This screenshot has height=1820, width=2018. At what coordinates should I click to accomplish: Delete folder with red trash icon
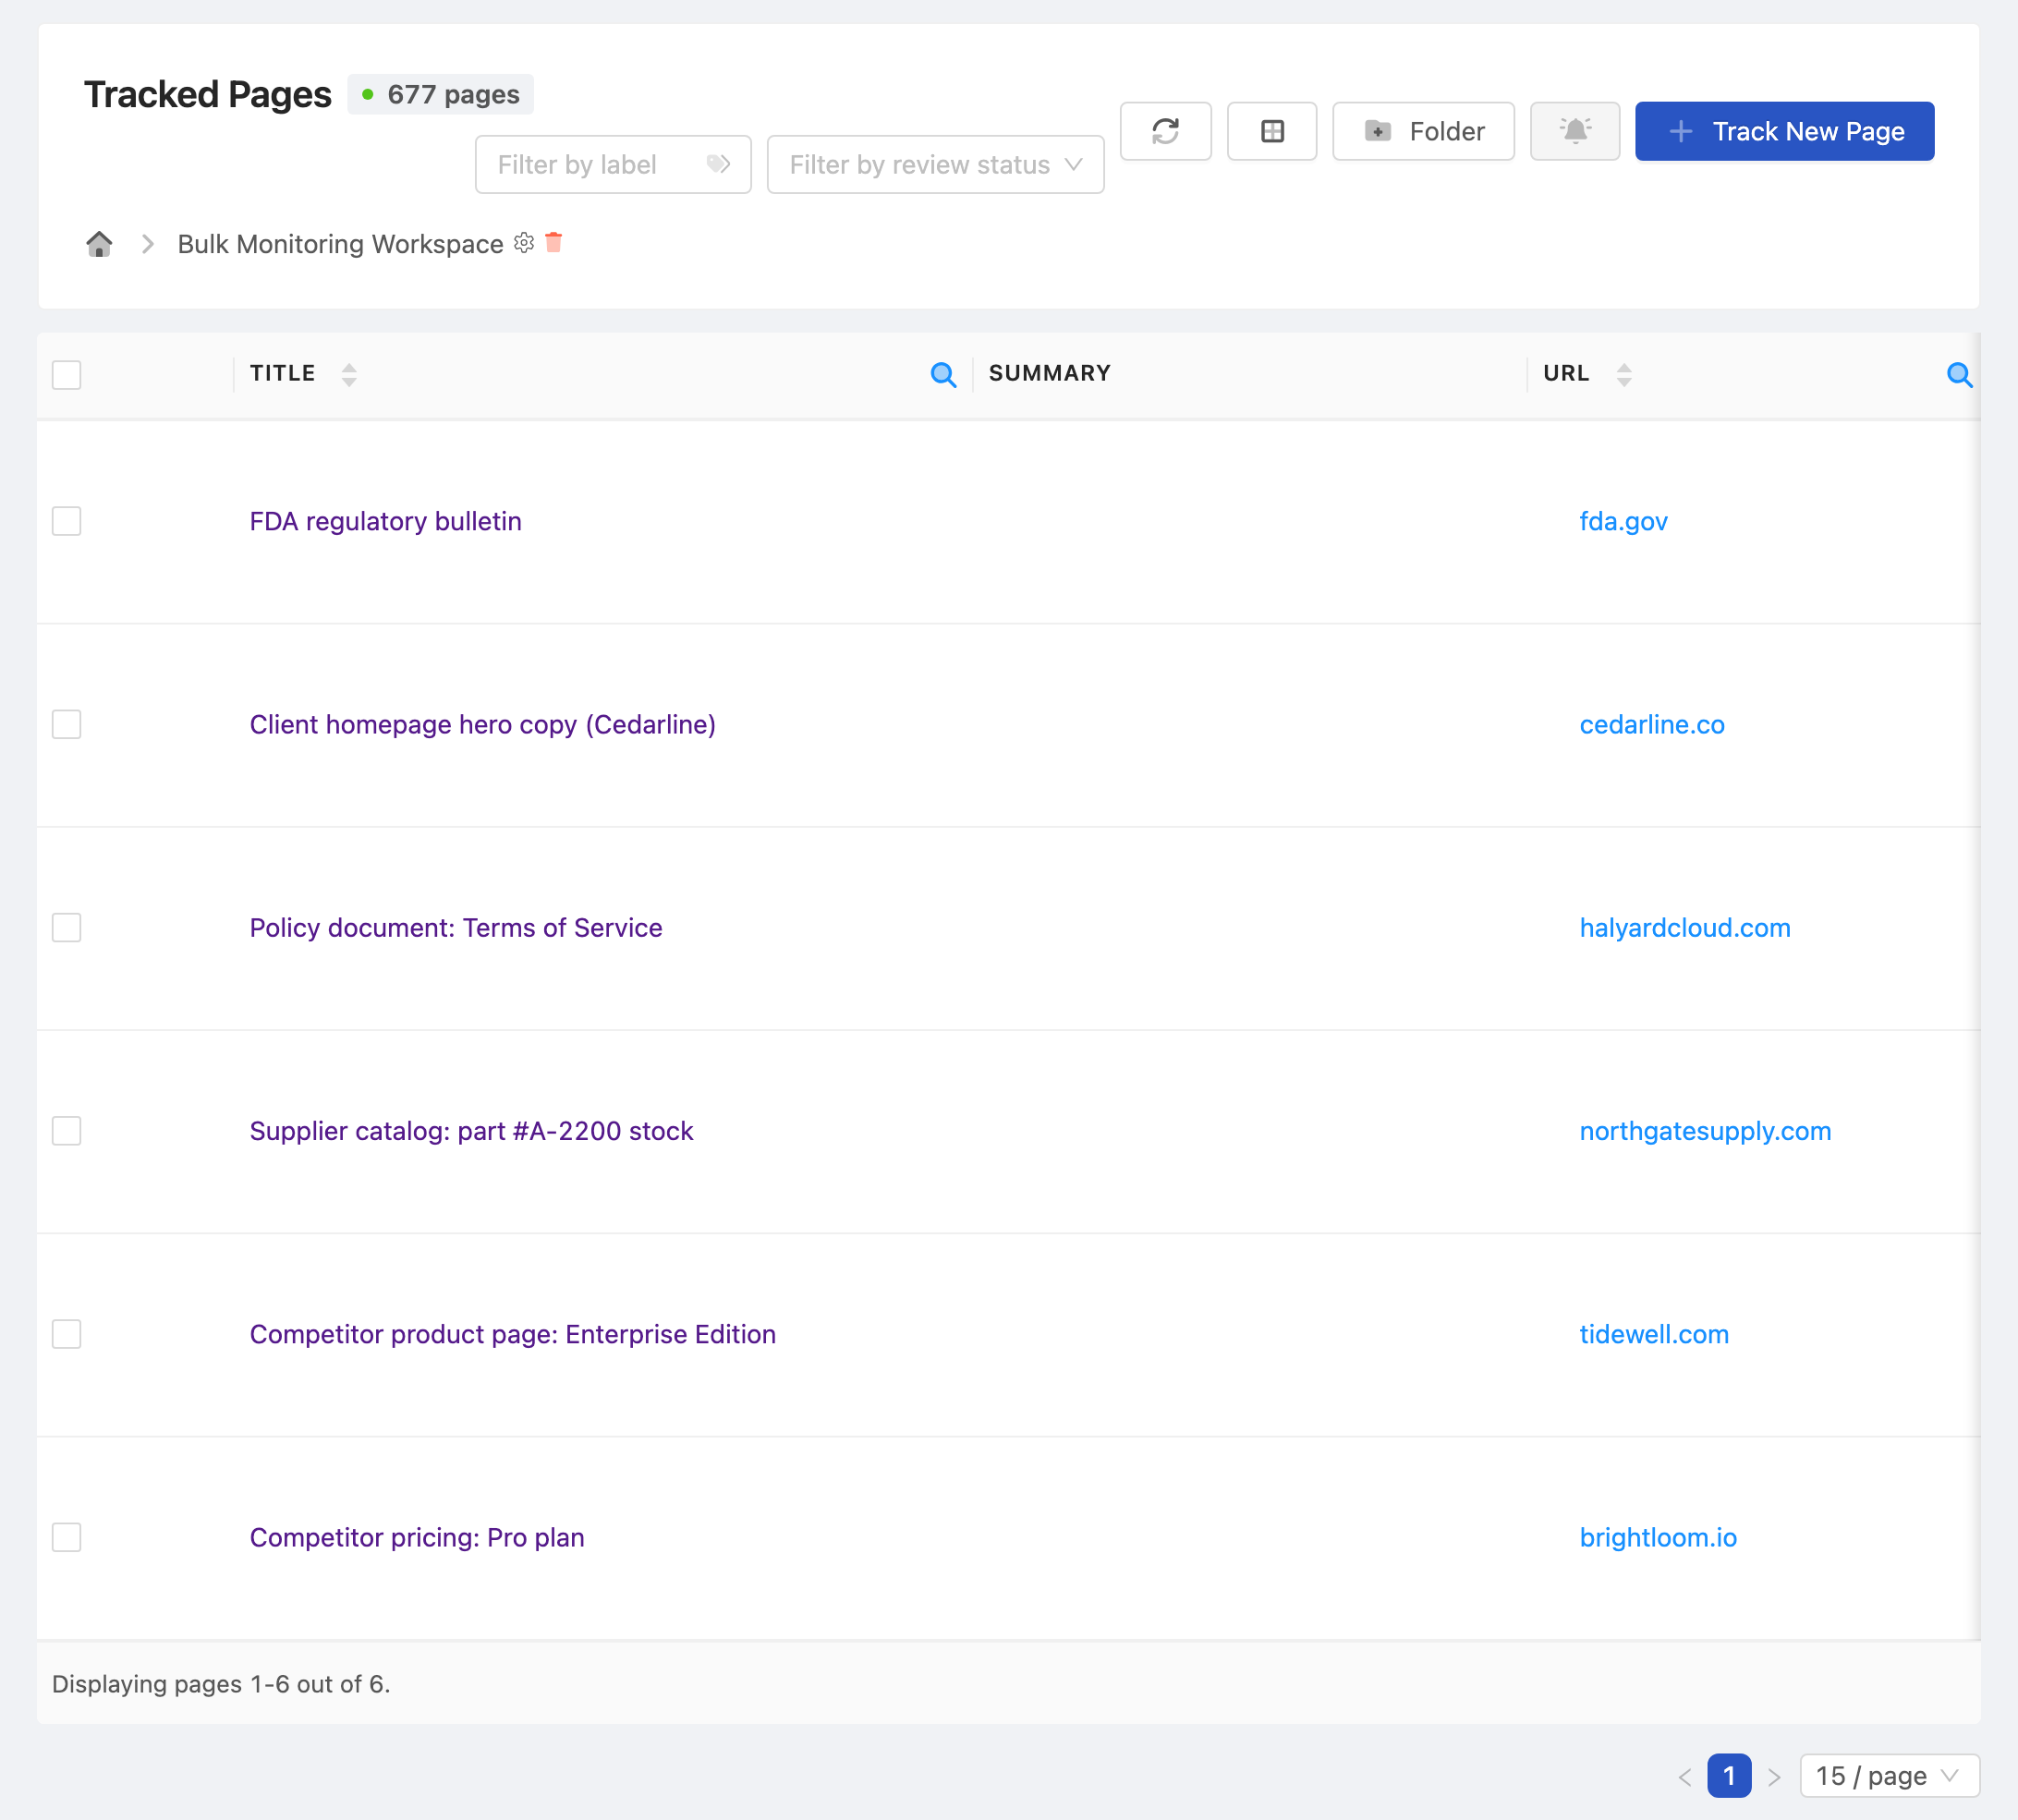(x=554, y=242)
